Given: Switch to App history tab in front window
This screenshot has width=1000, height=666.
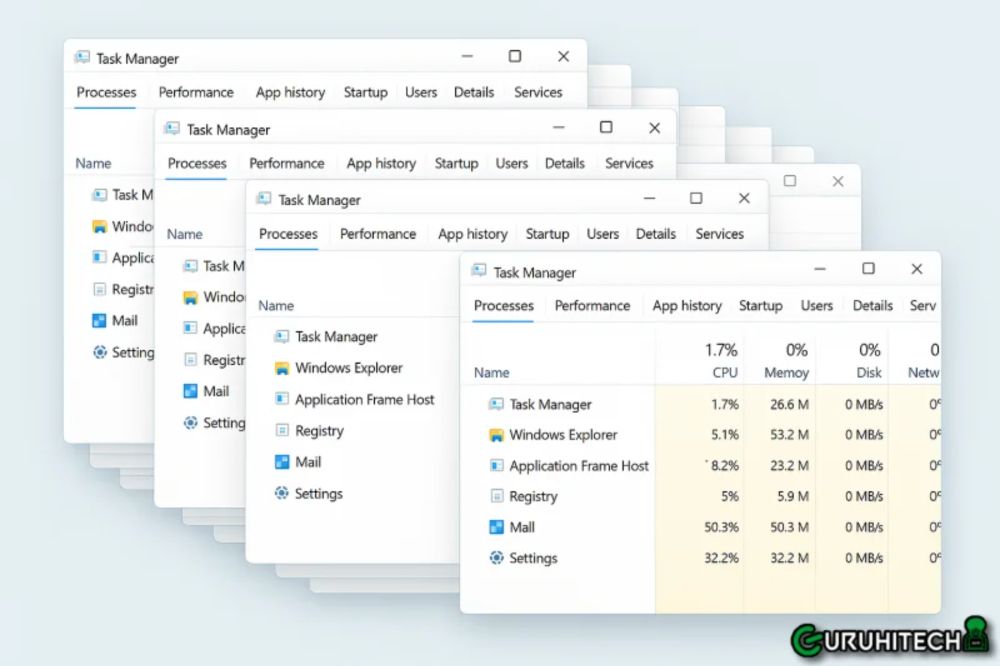Looking at the screenshot, I should 687,306.
